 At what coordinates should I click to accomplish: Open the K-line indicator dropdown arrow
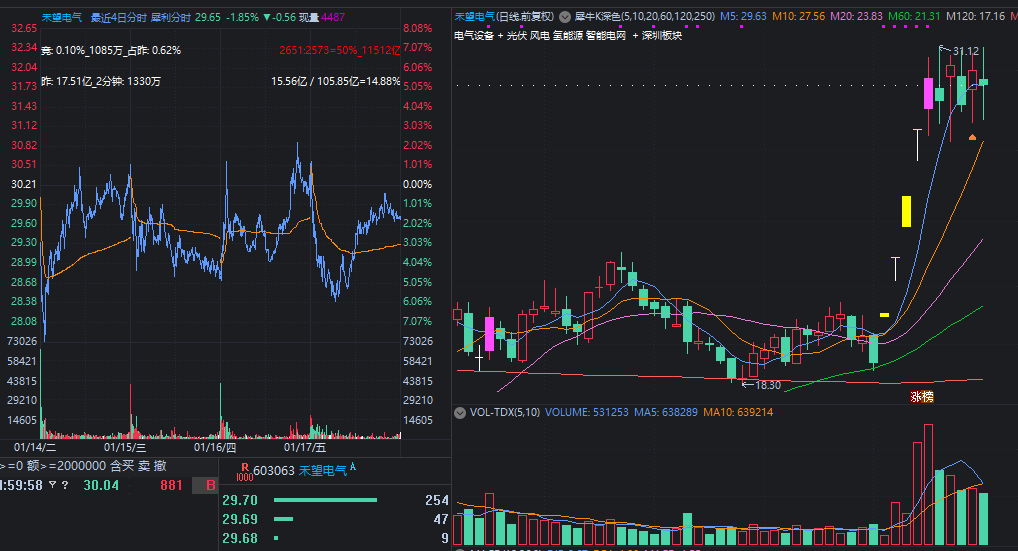pyautogui.click(x=566, y=17)
